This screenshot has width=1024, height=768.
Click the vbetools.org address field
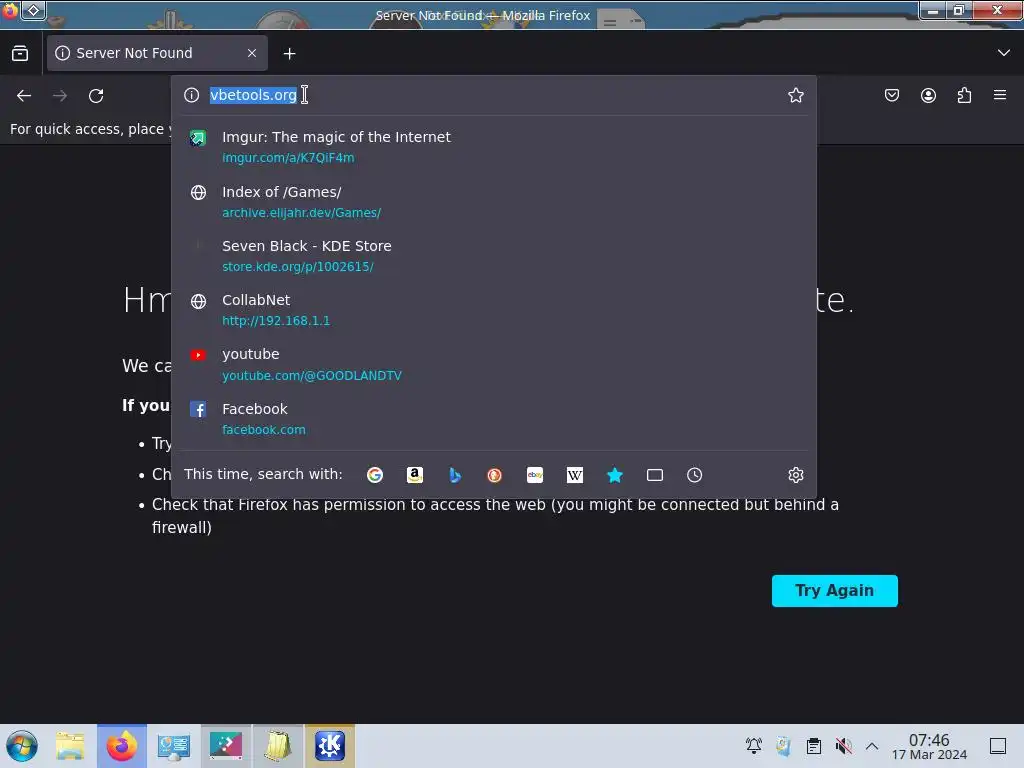tap(494, 95)
